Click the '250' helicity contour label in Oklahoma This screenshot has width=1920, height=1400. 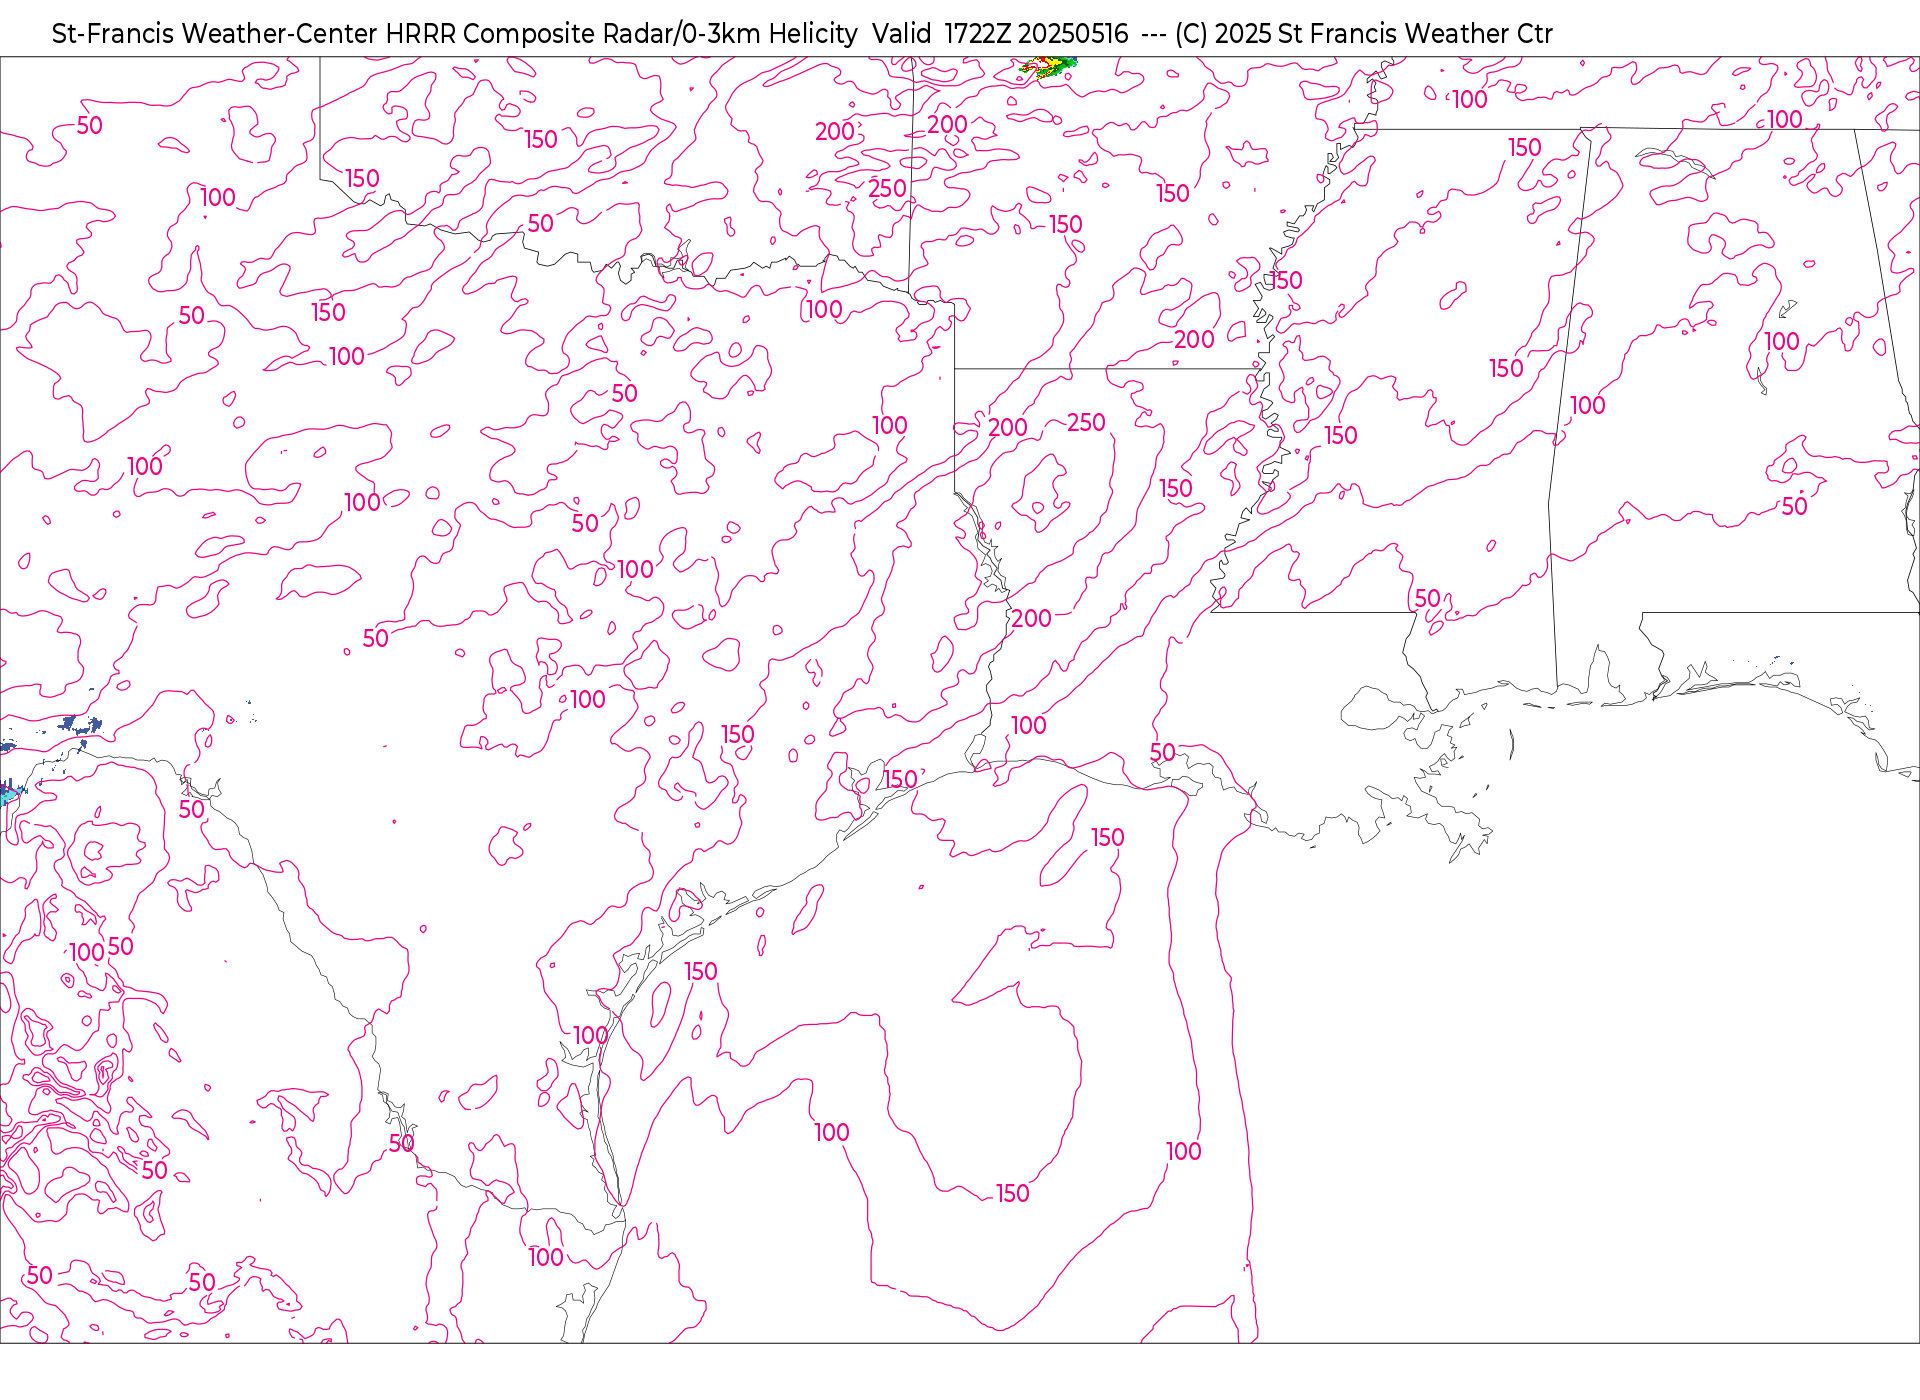click(x=887, y=189)
